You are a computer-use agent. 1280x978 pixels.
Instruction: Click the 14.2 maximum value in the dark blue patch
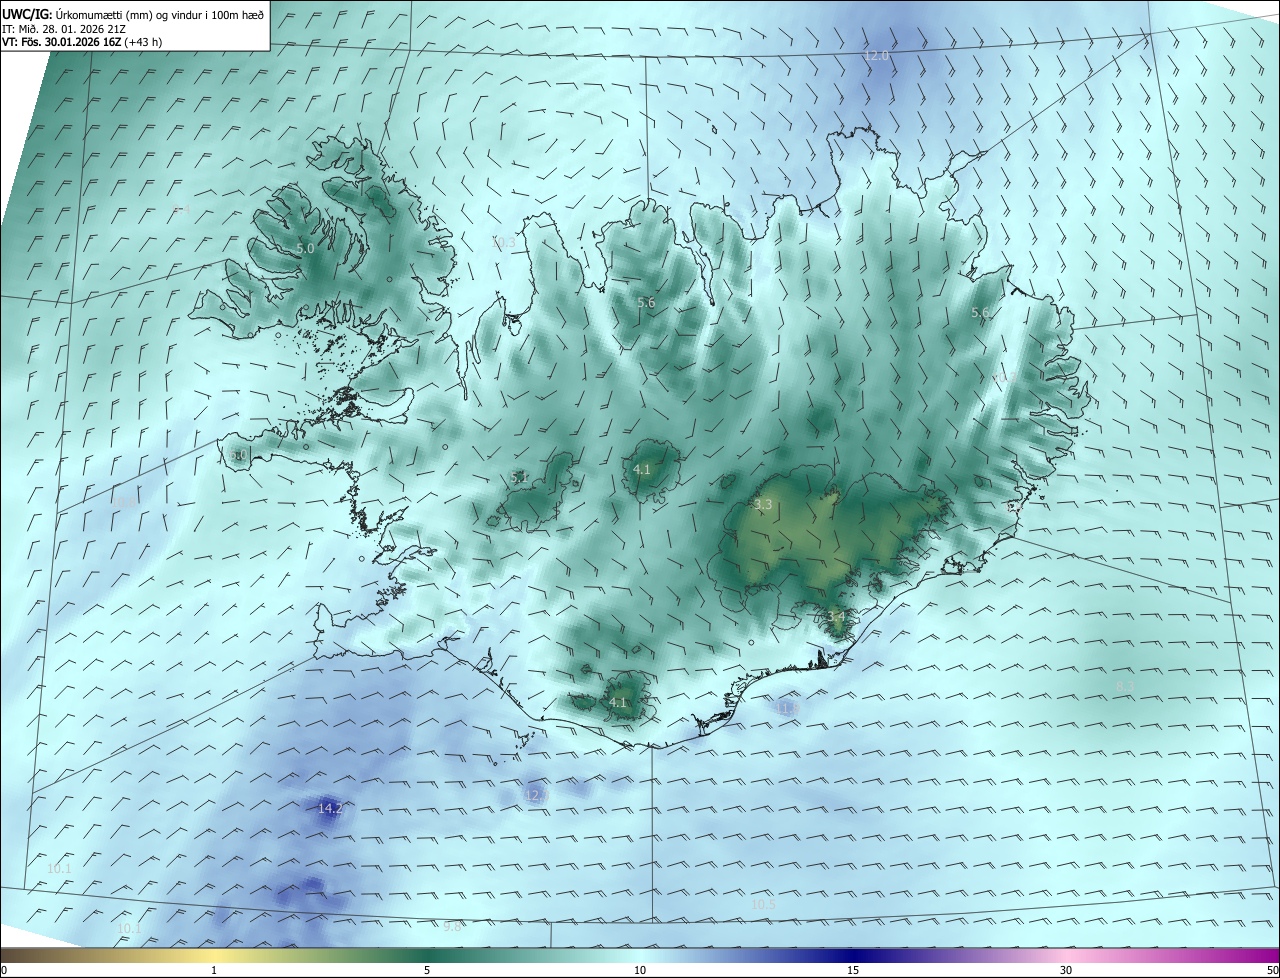330,808
